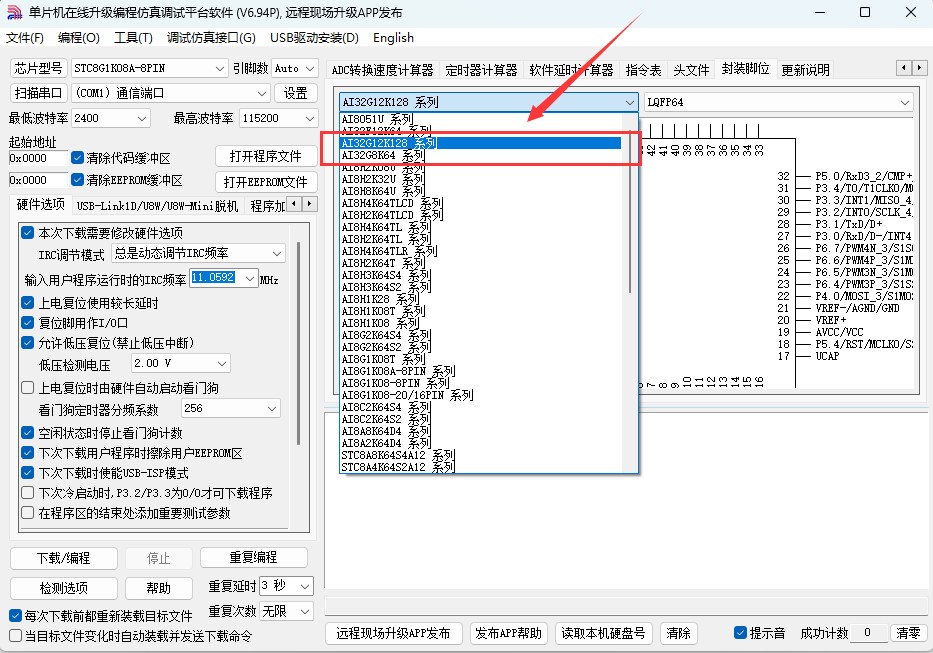Open the 文件(F) menu

coord(25,38)
